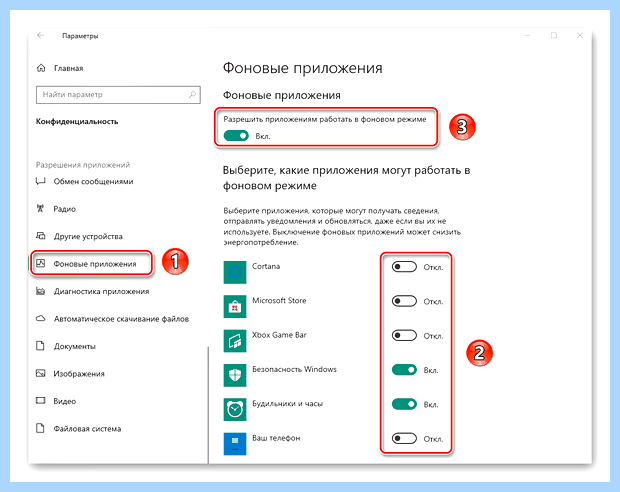
Task: Select Документы in sidebar
Action: [75, 346]
